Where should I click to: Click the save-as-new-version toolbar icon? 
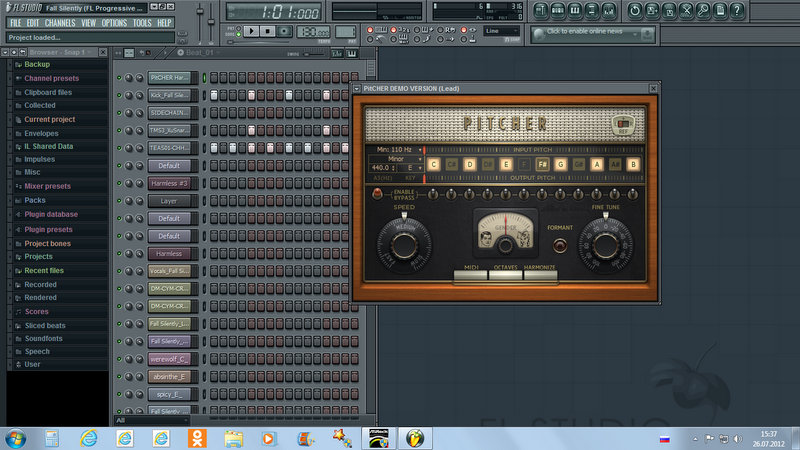(x=652, y=10)
